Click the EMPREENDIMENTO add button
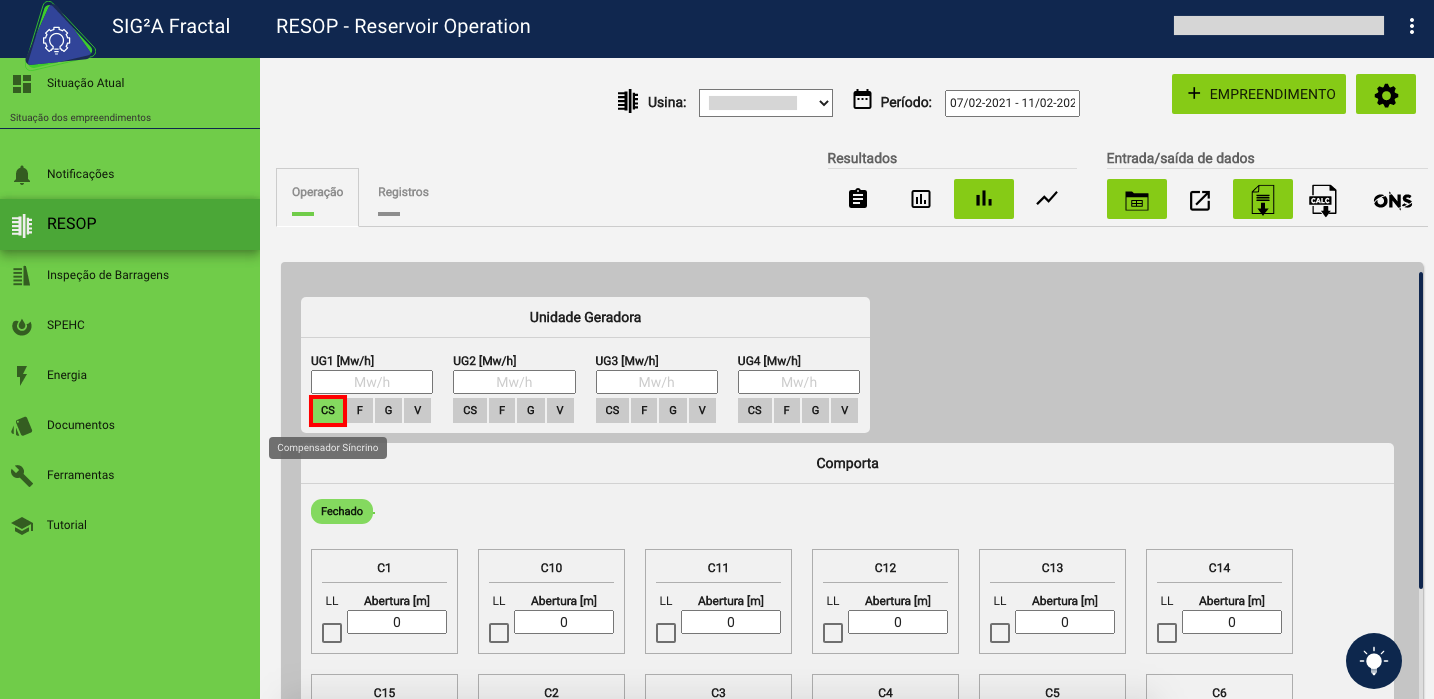Viewport: 1434px width, 699px height. coord(1258,94)
